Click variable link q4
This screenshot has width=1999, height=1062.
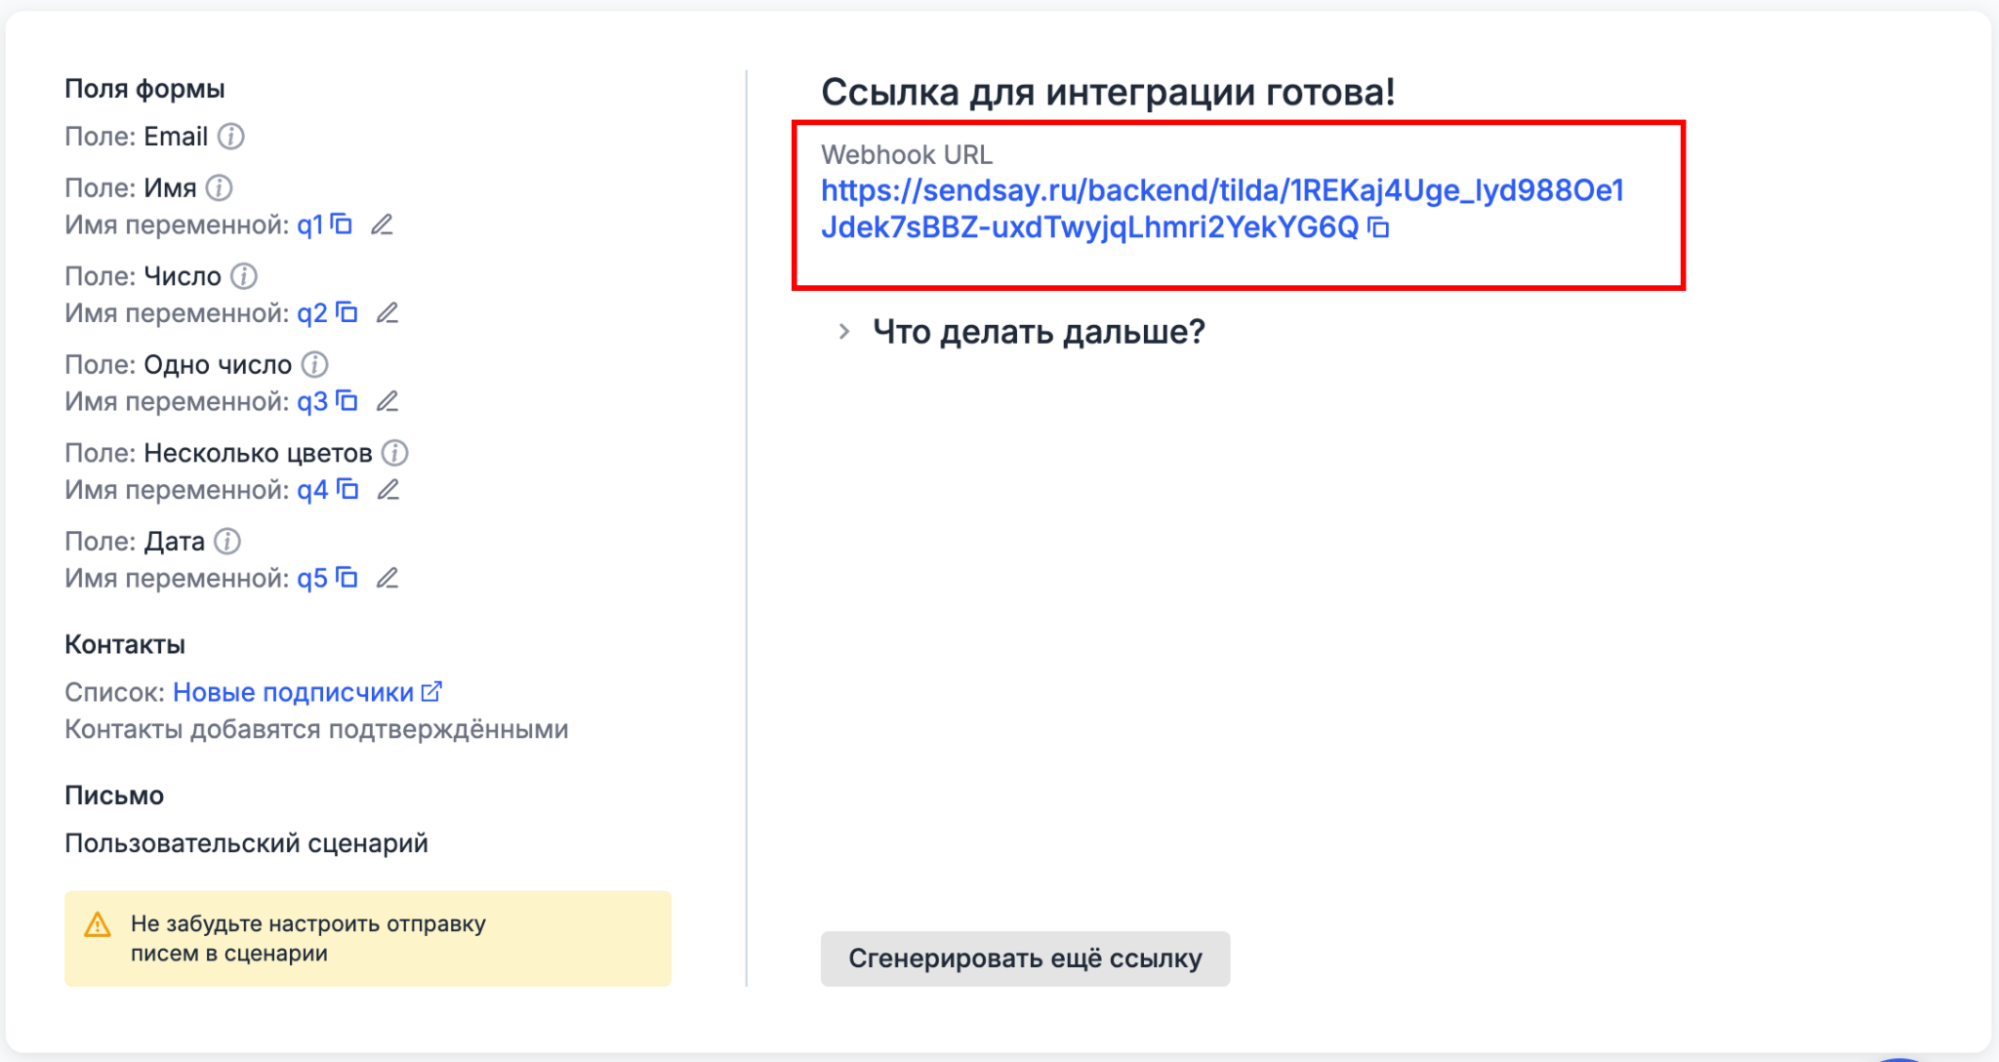click(312, 490)
